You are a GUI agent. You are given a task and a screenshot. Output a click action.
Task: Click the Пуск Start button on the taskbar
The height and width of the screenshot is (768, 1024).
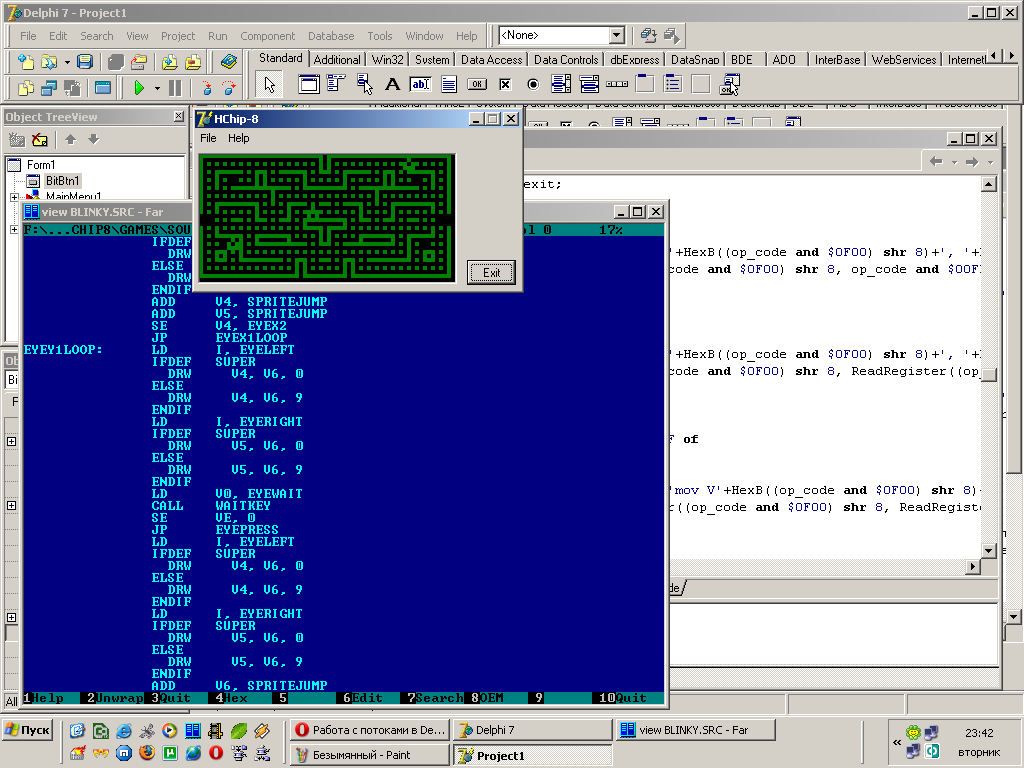28,730
